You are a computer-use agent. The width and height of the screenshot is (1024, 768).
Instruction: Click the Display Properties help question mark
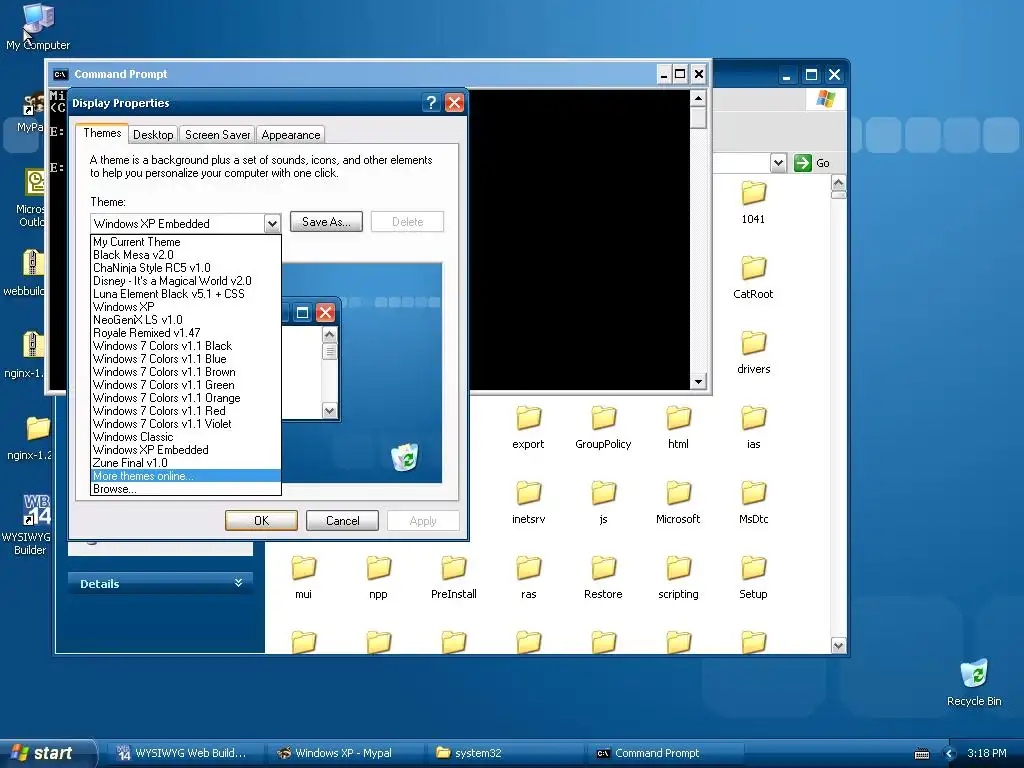point(430,103)
